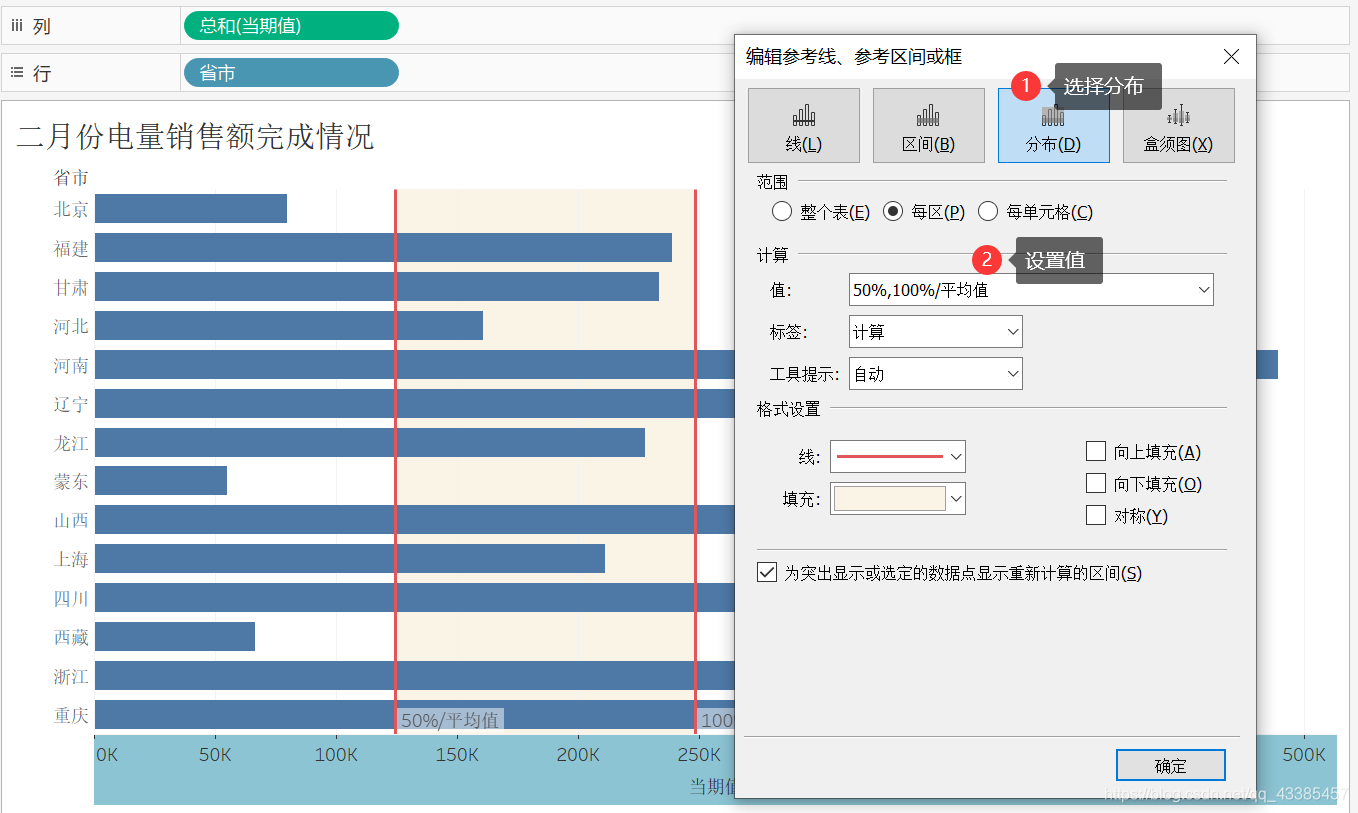This screenshot has height=813, width=1358.
Task: Click the rows shelf icon labeled 行
Action: coord(17,73)
